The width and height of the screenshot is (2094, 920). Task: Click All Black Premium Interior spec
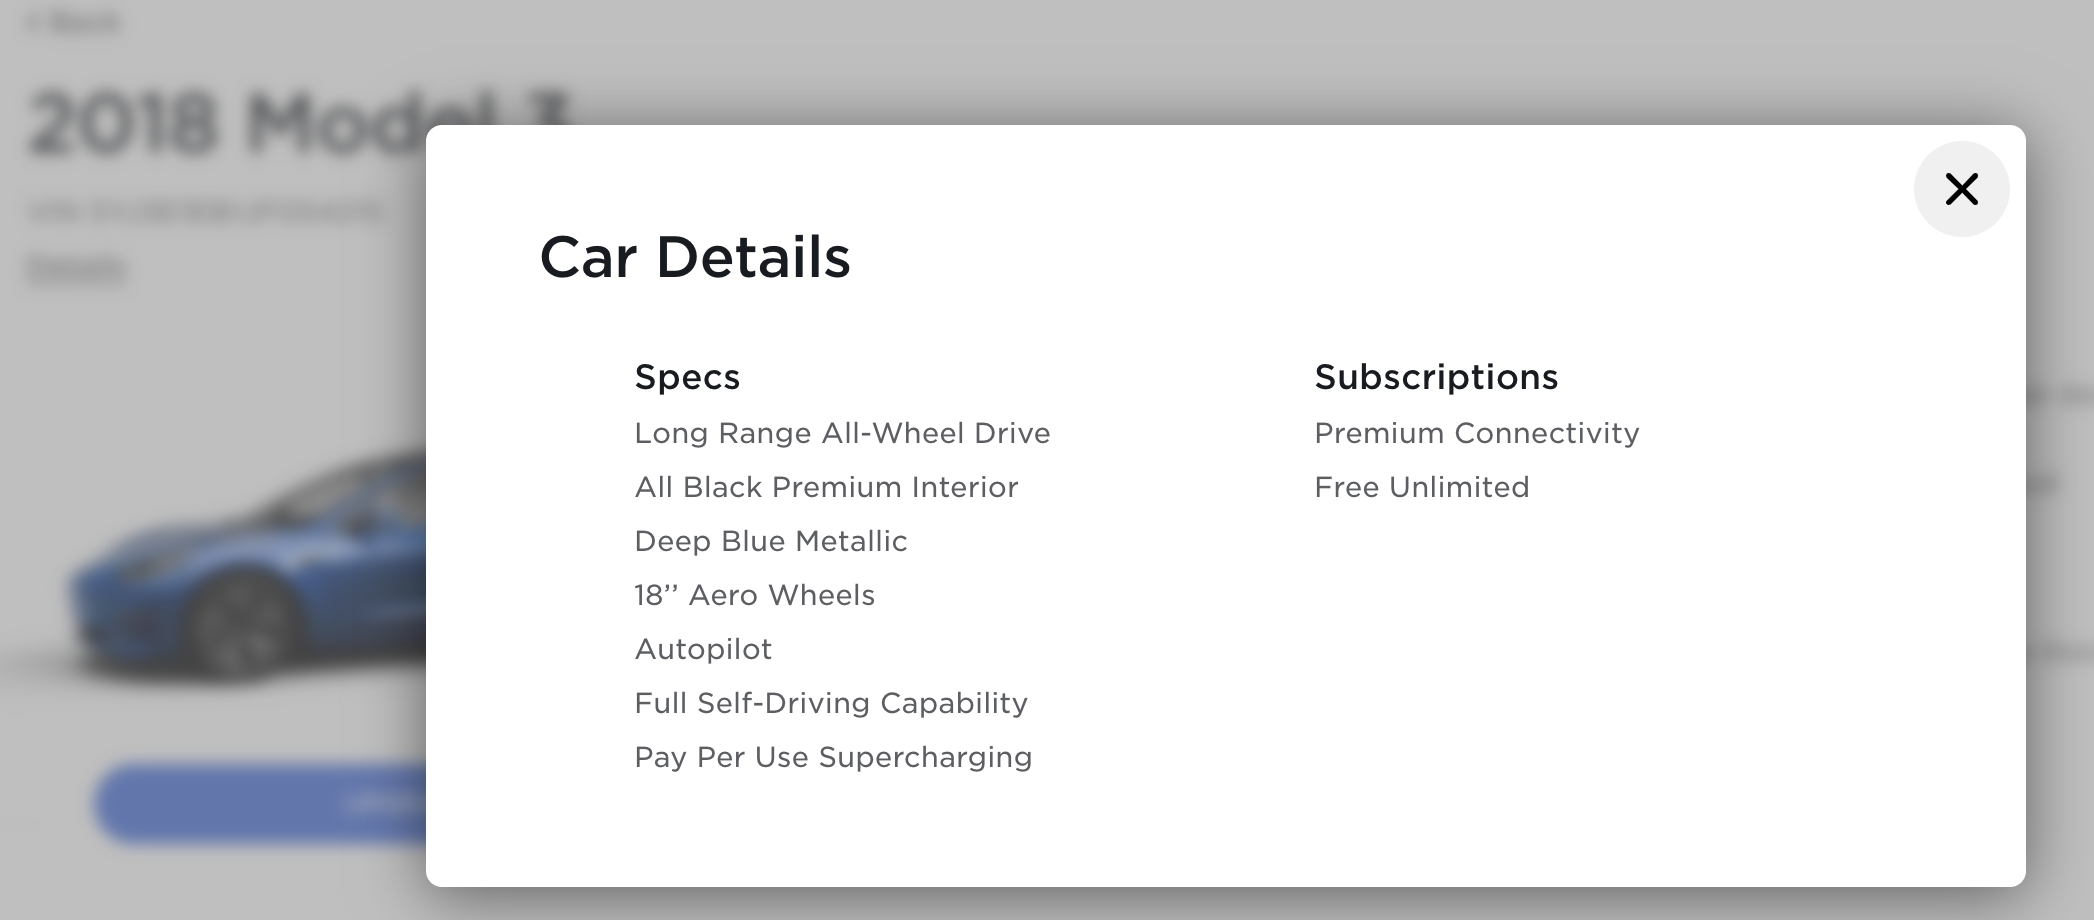[x=826, y=487]
